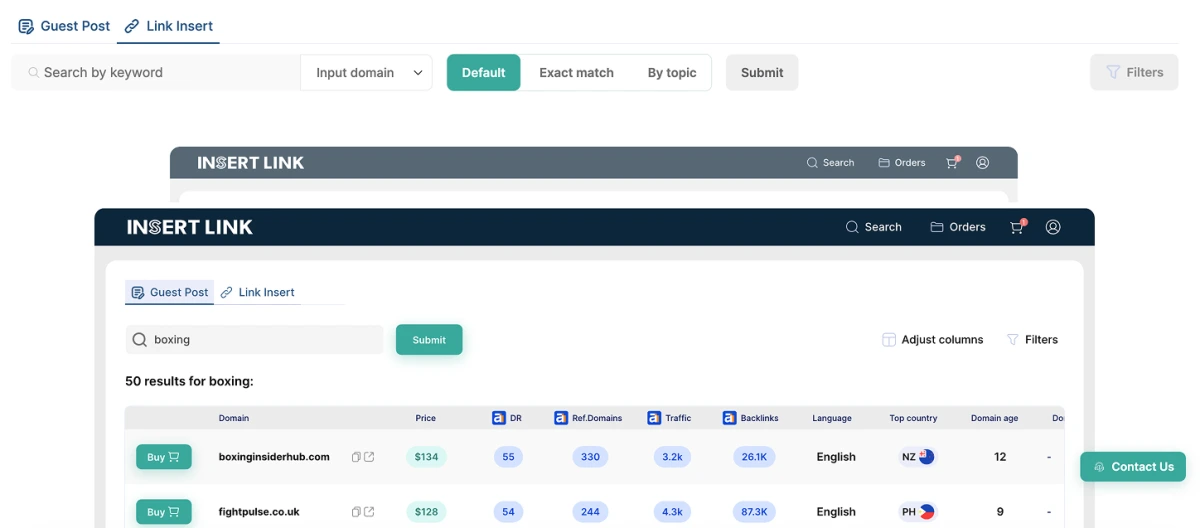Image resolution: width=1200 pixels, height=528 pixels.
Task: Open external link icon for fightpulse.co.uk
Action: [x=369, y=512]
